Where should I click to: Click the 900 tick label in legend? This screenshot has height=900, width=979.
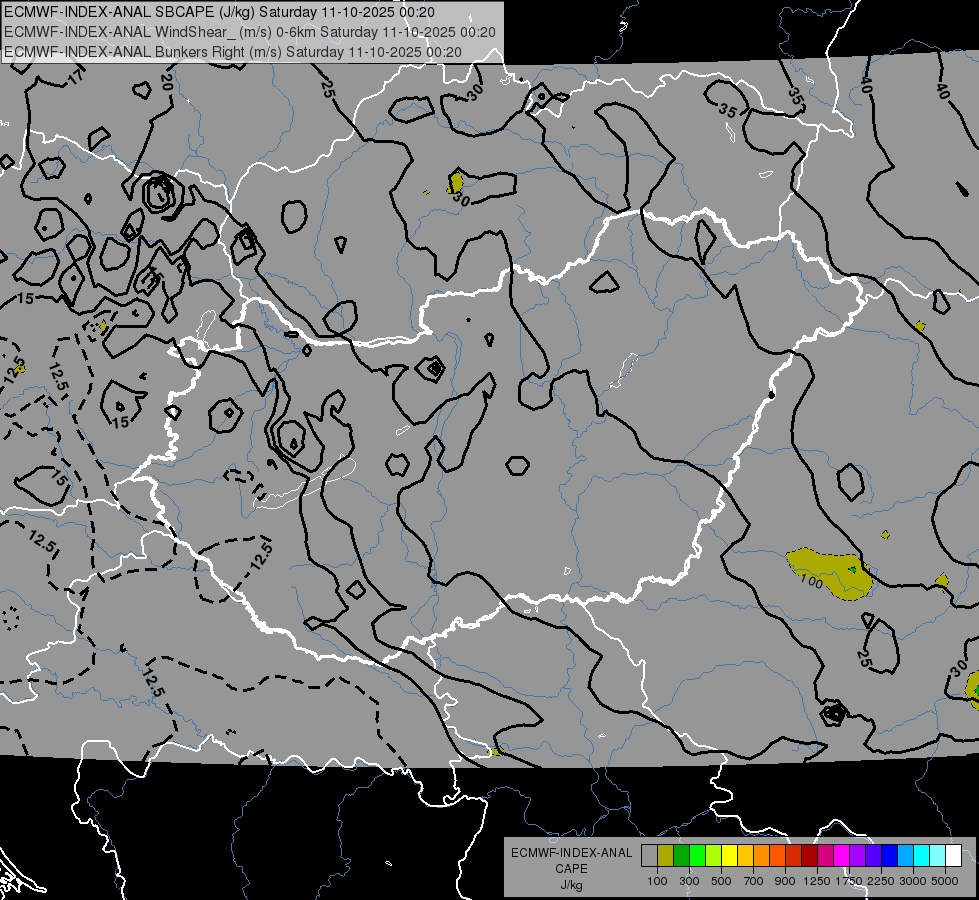(785, 881)
